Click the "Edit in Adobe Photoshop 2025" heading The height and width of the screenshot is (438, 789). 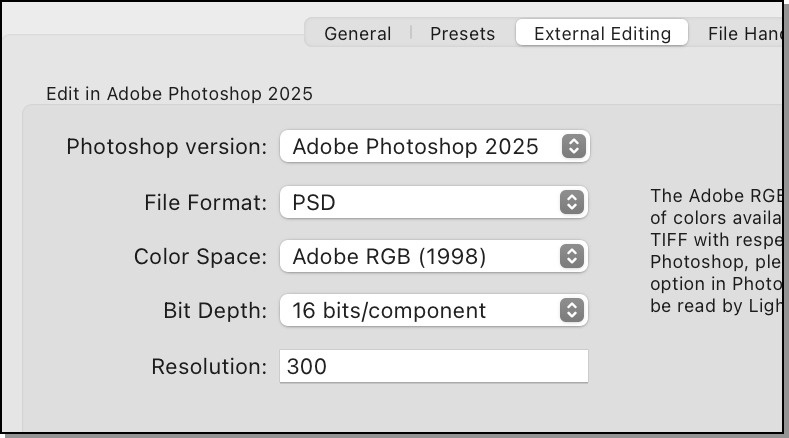tap(179, 94)
